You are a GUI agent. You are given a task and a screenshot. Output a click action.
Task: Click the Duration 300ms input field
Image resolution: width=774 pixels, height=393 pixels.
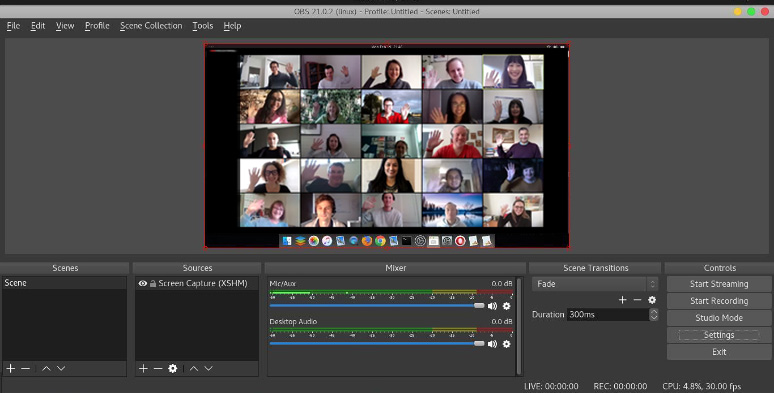coord(608,314)
